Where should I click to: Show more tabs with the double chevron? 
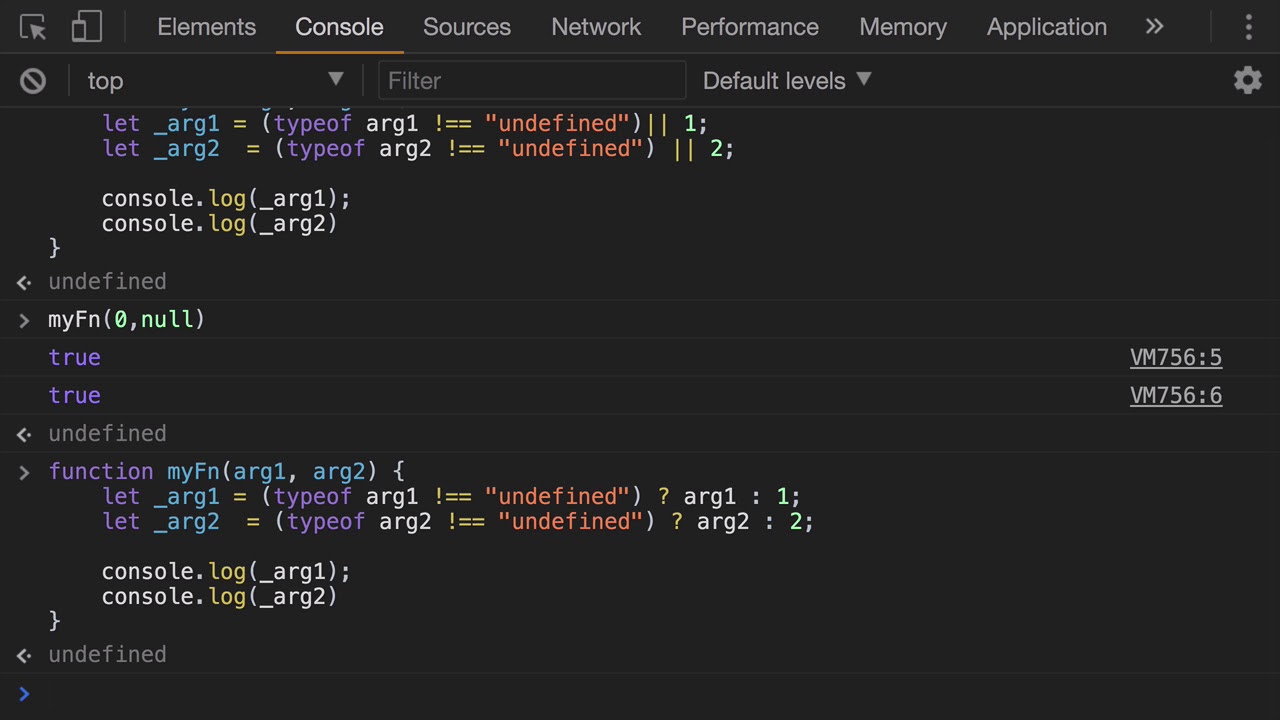(1155, 27)
